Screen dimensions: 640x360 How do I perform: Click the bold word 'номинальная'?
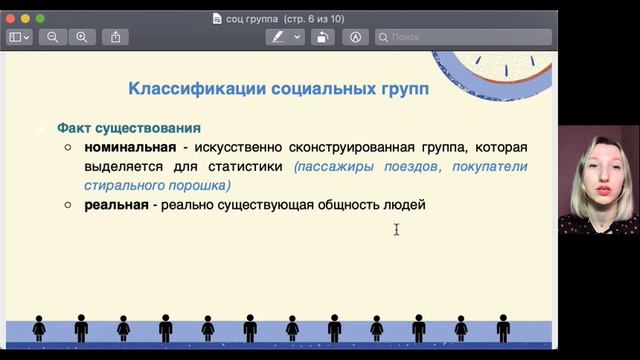(130, 147)
